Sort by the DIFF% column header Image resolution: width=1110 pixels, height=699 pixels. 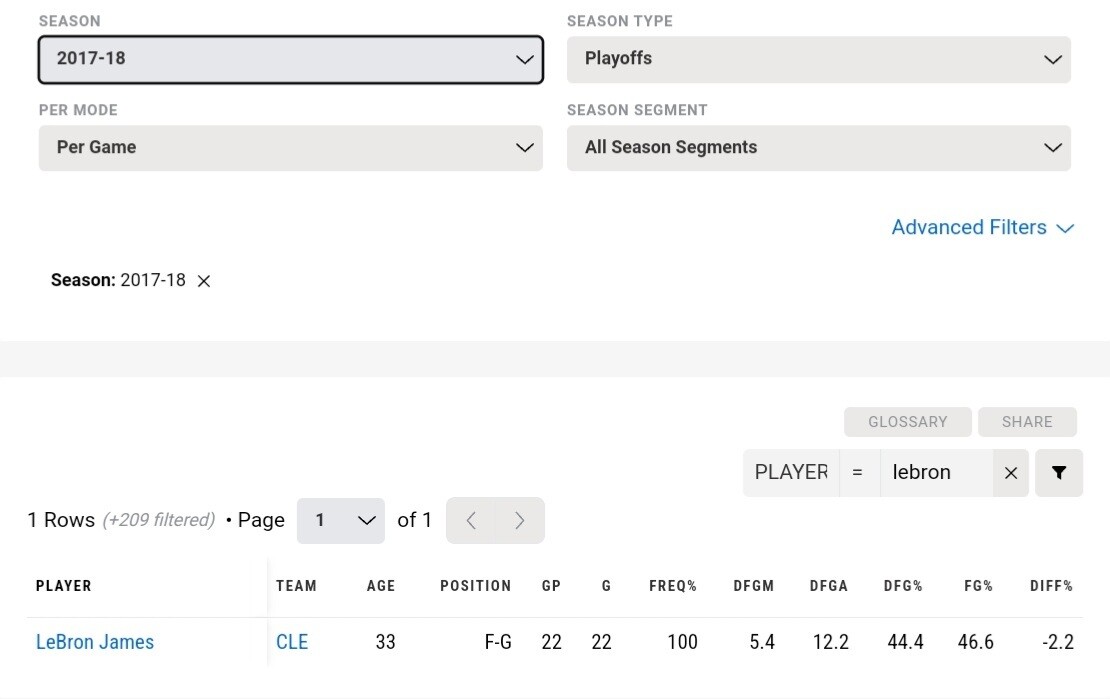tap(1051, 586)
